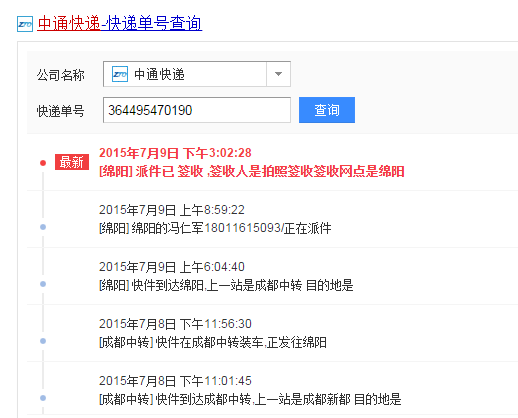This screenshot has width=518, height=418.
Task: Click the timeline dot for 上午6:04:40 entry
Action: (x=43, y=284)
